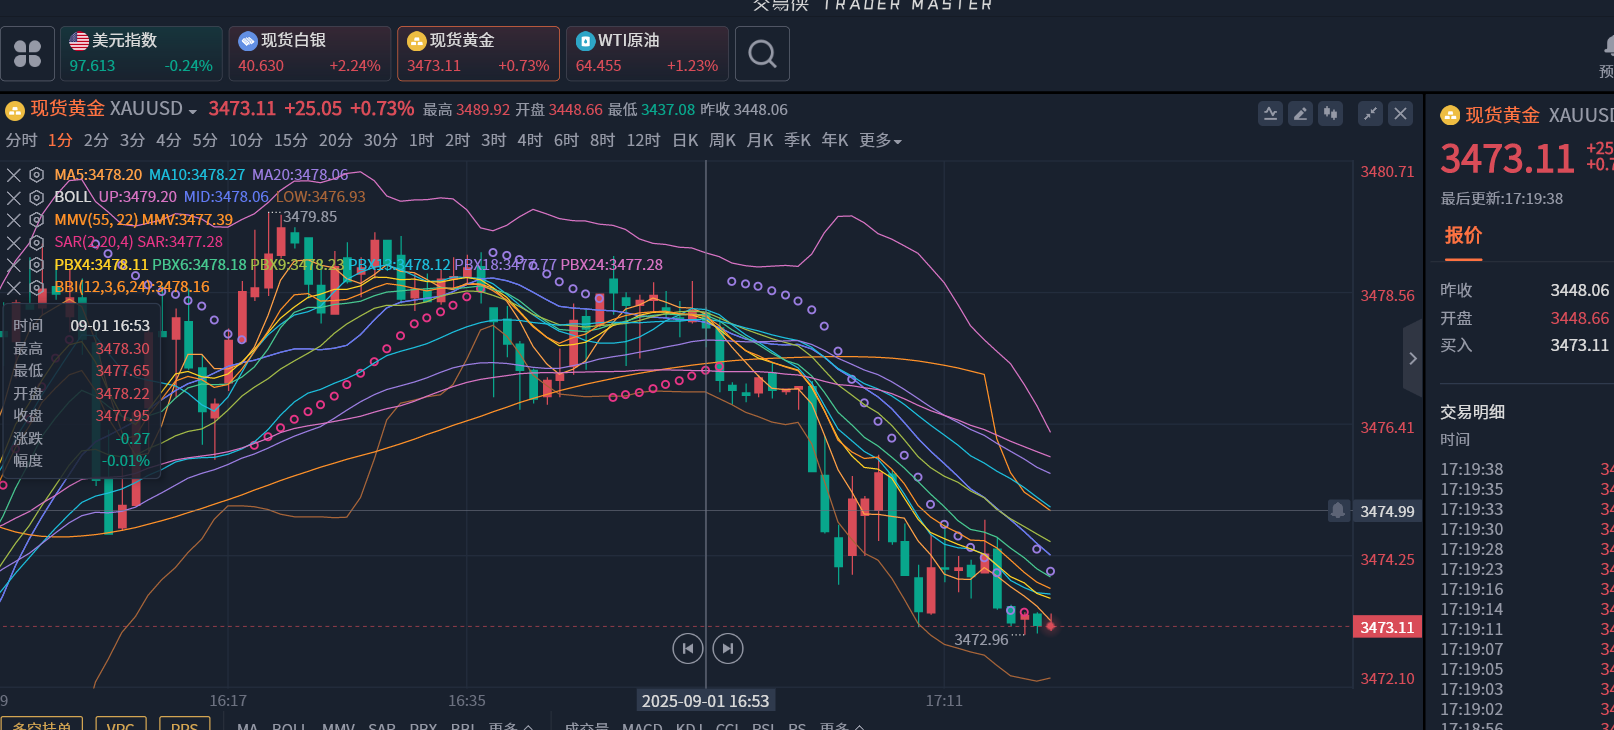This screenshot has width=1614, height=730.
Task: Step to next candle playback button
Action: click(x=728, y=649)
